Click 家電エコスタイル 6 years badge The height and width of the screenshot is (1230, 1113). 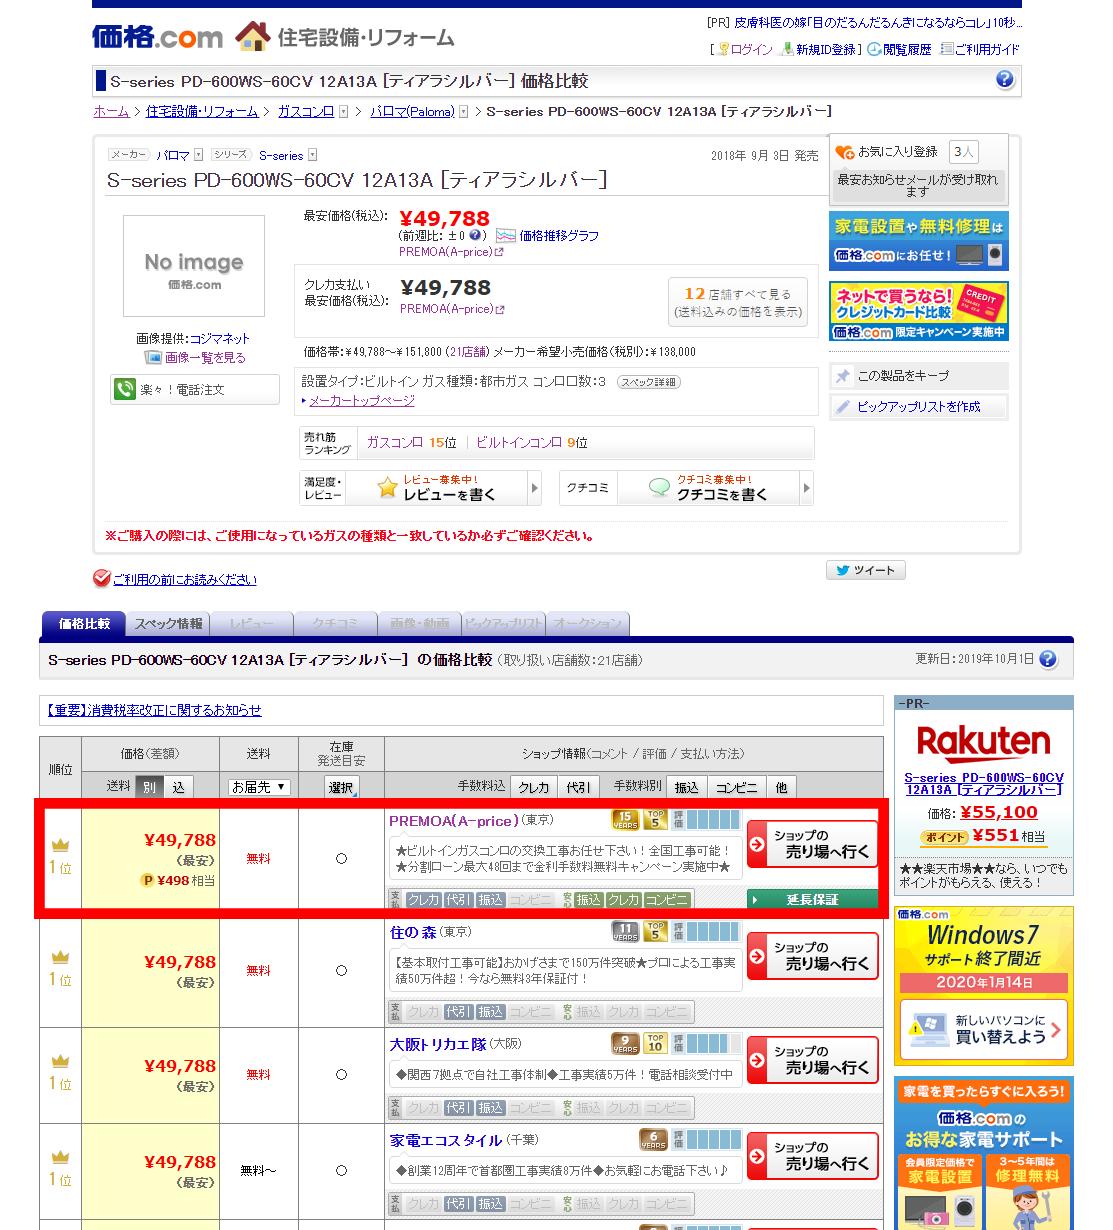tap(653, 1140)
